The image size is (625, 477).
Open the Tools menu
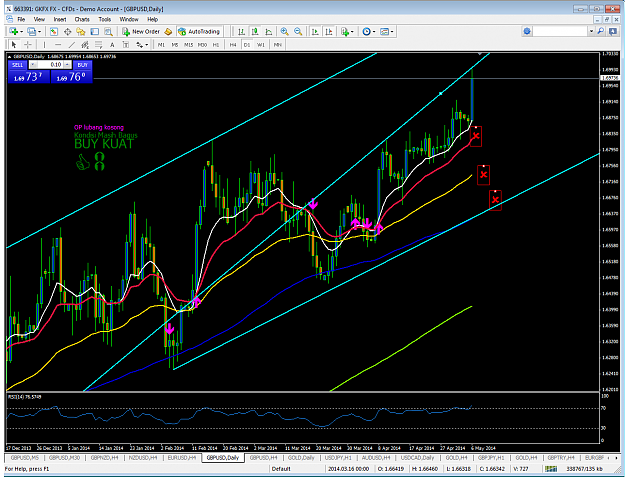pyautogui.click(x=105, y=19)
